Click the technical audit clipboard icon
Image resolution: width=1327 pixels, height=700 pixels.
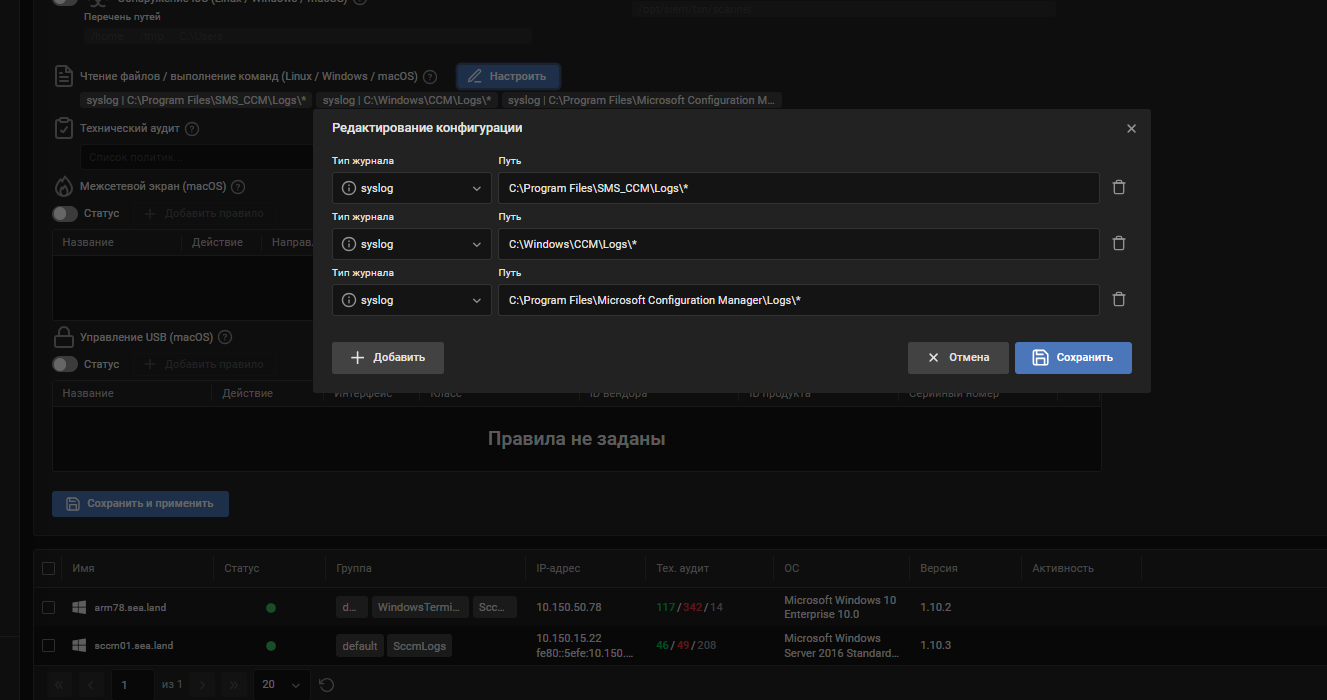pos(63,128)
